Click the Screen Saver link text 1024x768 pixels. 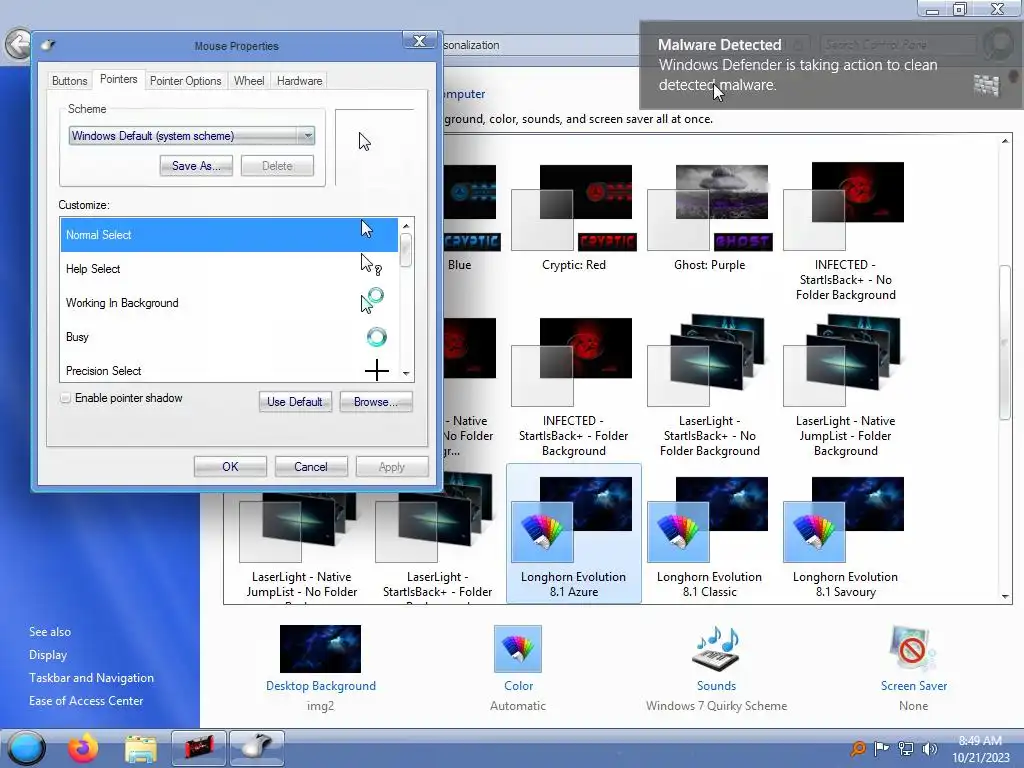[x=914, y=686]
